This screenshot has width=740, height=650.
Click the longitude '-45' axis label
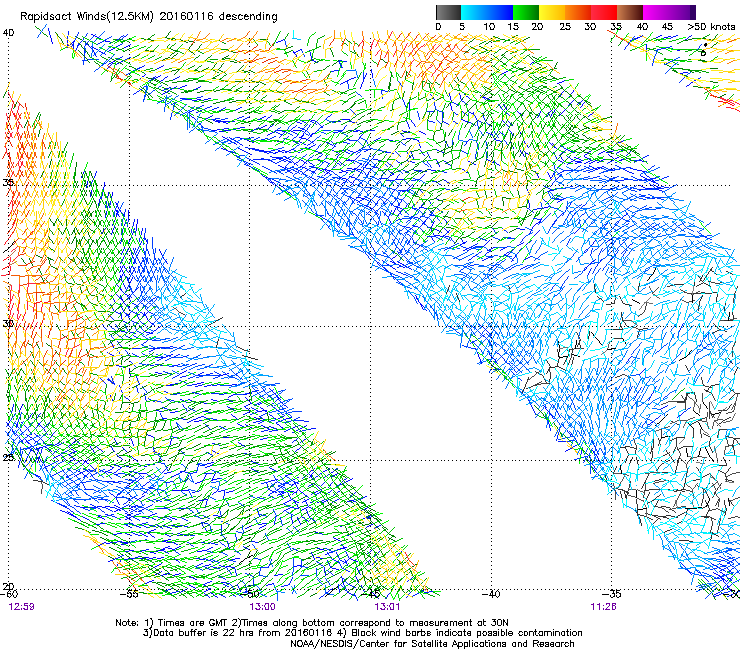(371, 594)
